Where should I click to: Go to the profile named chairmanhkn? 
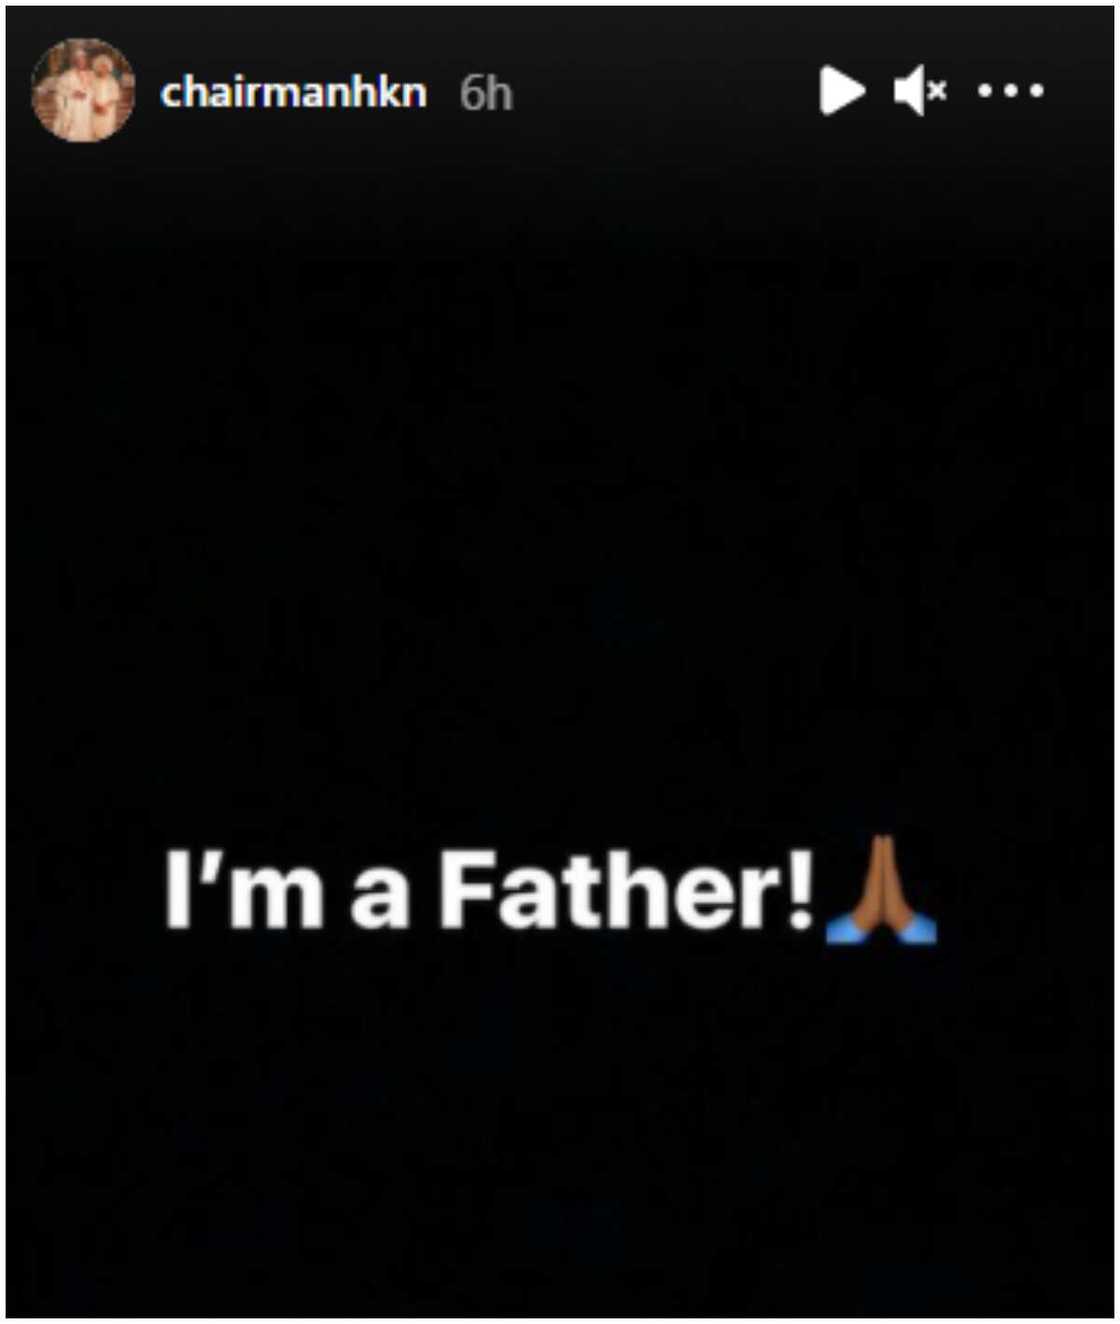(293, 93)
